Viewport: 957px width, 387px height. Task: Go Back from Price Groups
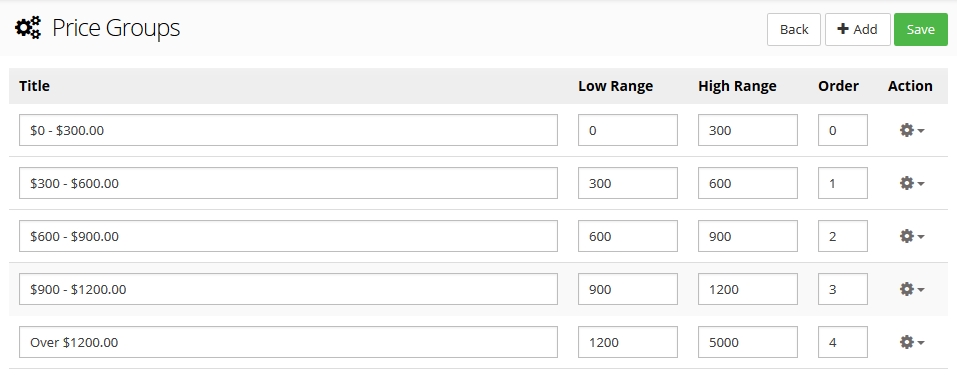tap(793, 29)
